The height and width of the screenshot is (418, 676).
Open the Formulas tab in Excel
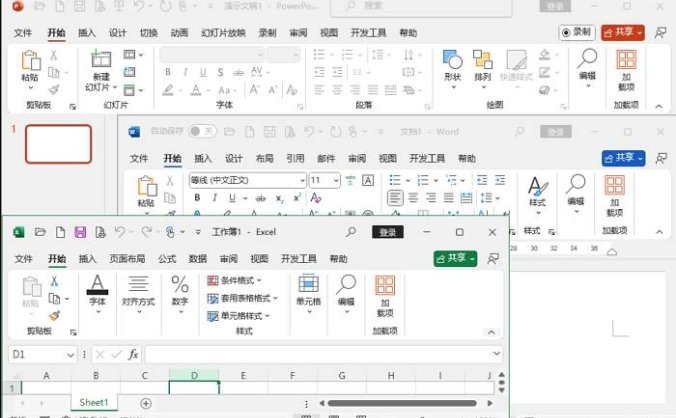coord(167,259)
